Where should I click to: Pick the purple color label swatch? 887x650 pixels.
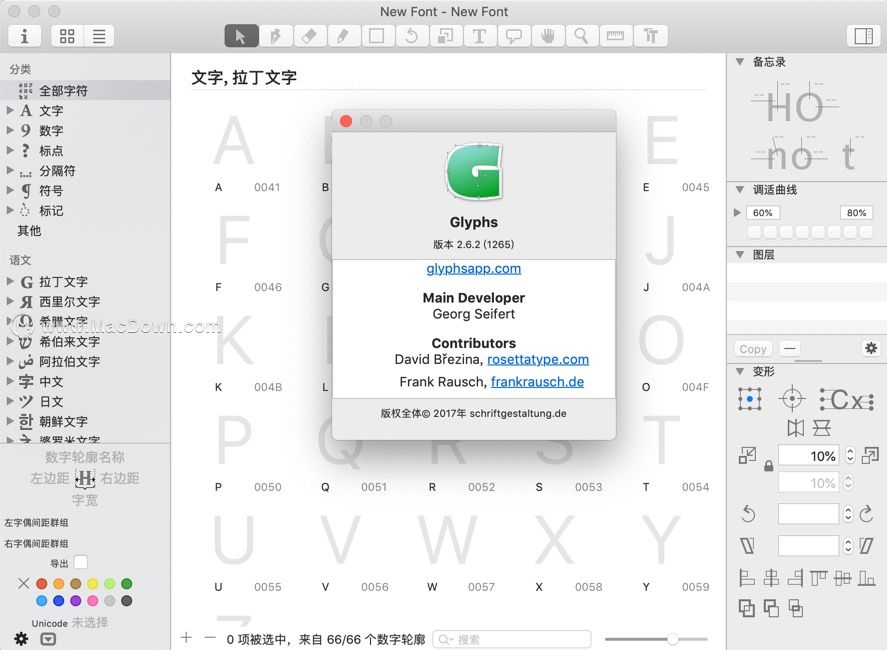[x=75, y=600]
